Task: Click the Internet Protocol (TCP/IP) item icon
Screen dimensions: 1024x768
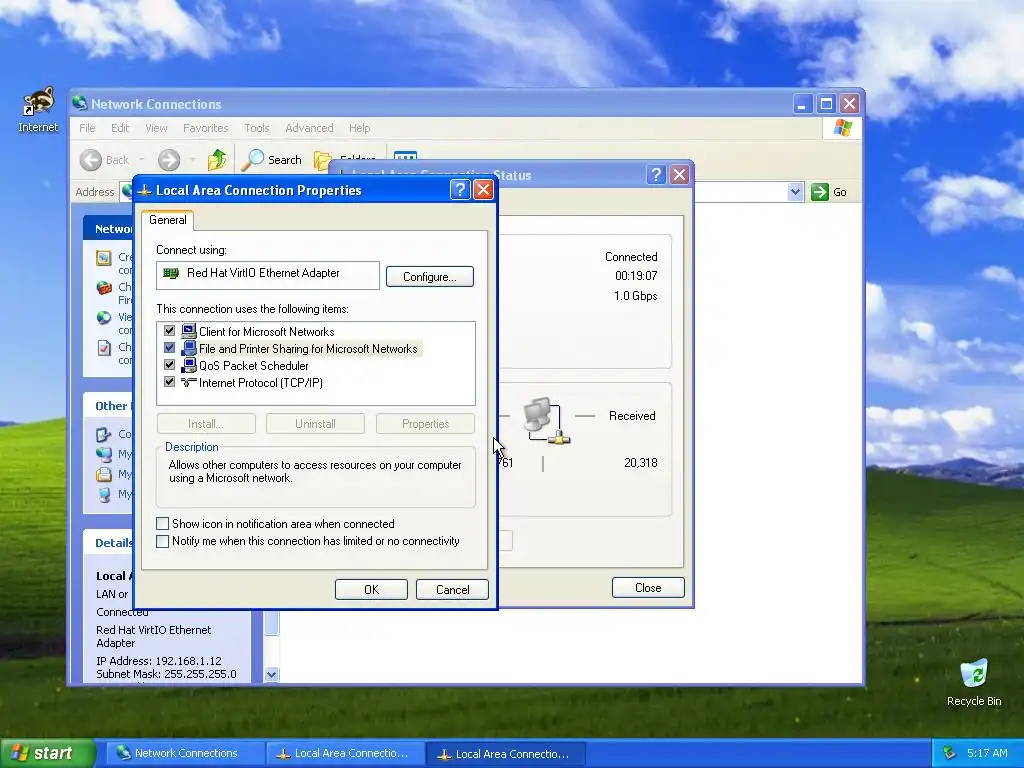Action: [x=189, y=382]
